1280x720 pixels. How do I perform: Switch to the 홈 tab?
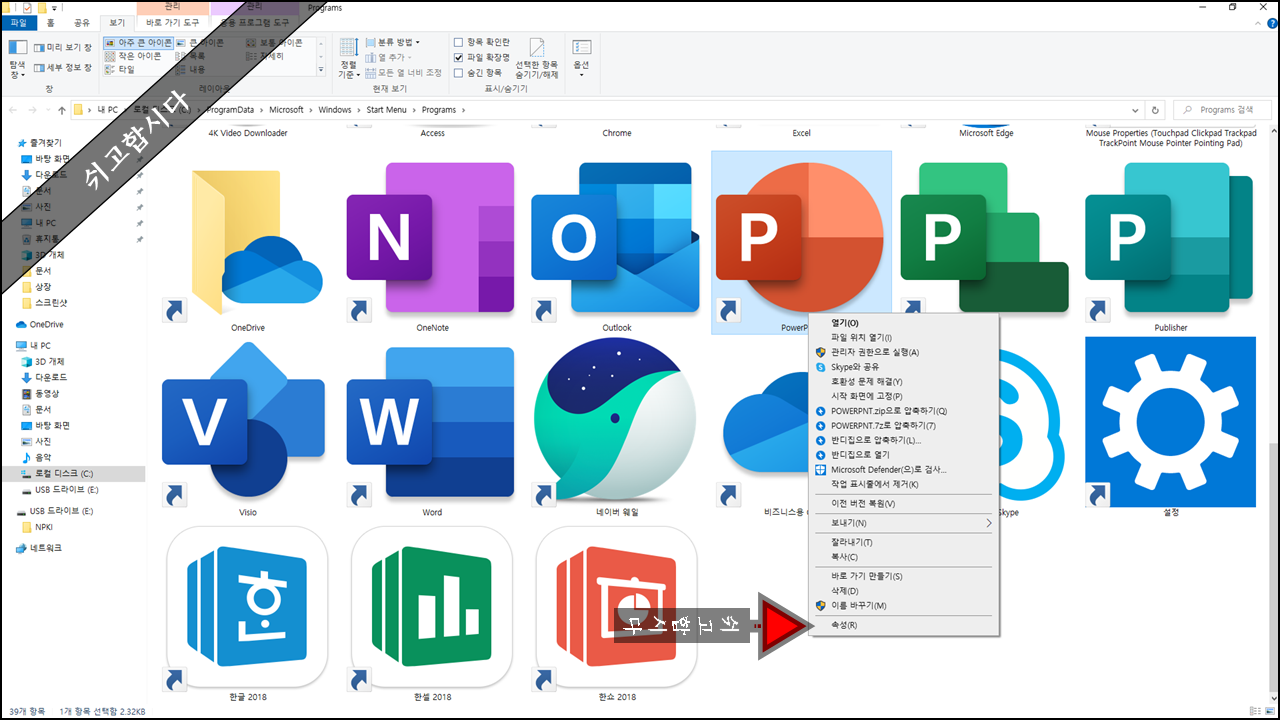[x=51, y=22]
